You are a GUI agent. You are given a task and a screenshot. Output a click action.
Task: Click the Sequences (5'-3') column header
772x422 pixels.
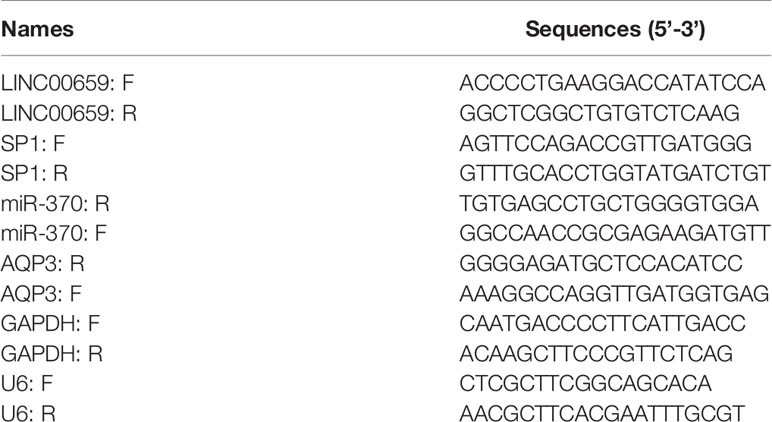(x=615, y=29)
